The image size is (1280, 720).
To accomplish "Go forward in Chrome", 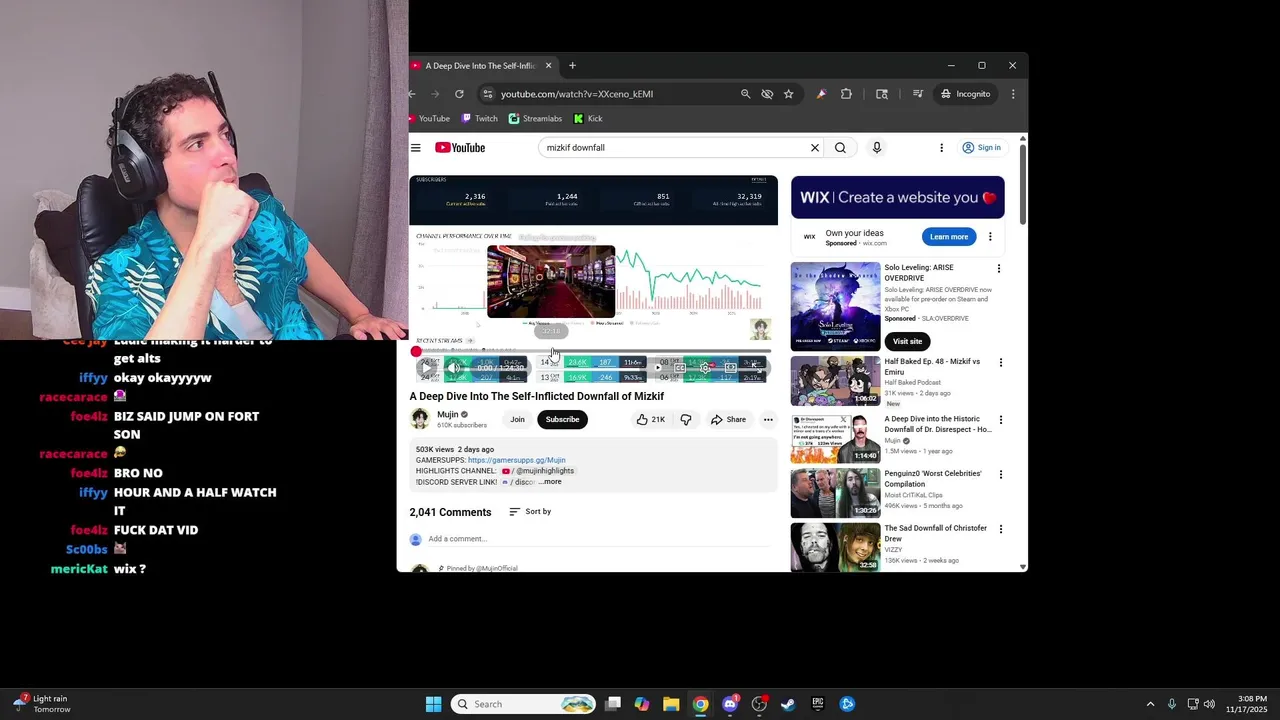I will coord(435,94).
